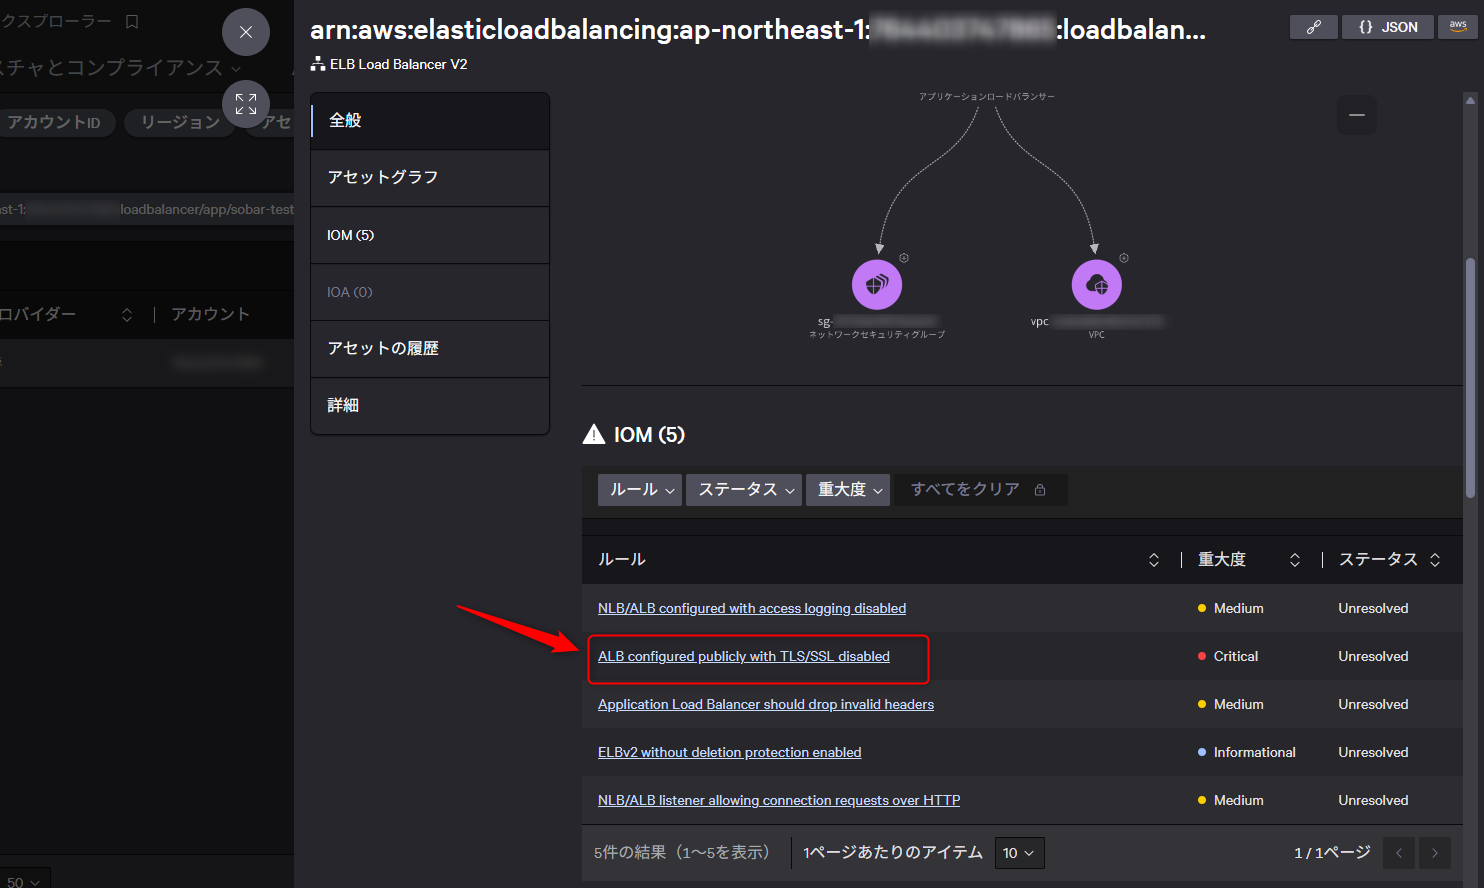Open ELBv2 without deletion protection enabled rule
The width and height of the screenshot is (1484, 888).
coord(729,753)
